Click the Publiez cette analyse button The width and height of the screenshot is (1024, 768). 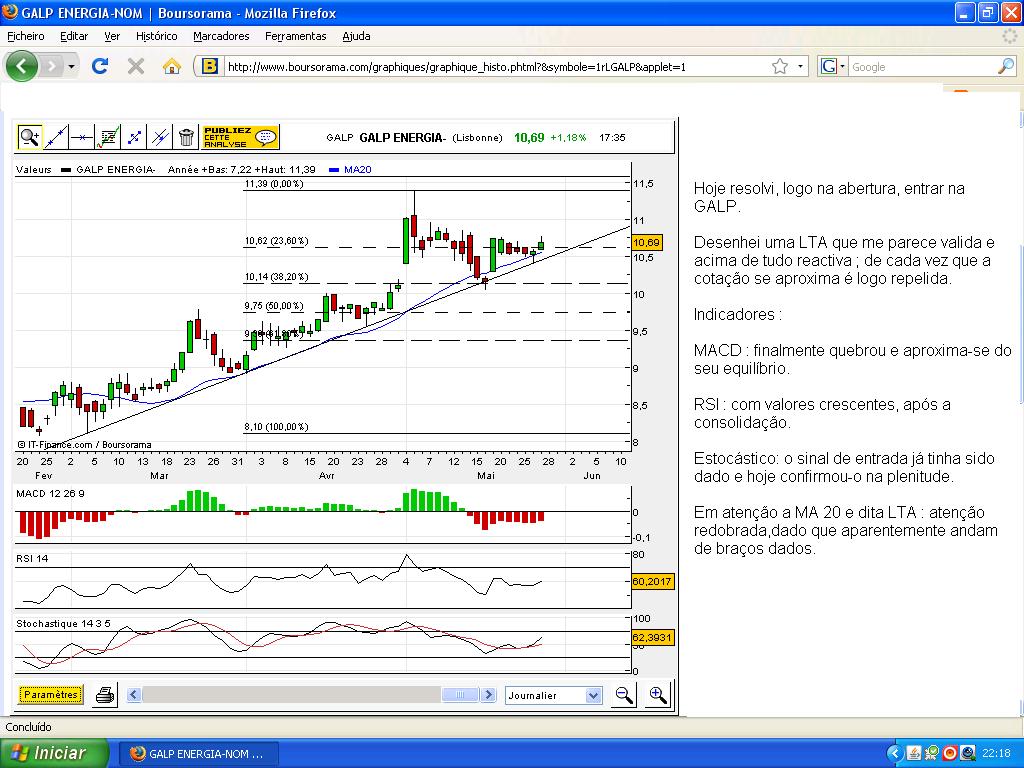click(240, 137)
